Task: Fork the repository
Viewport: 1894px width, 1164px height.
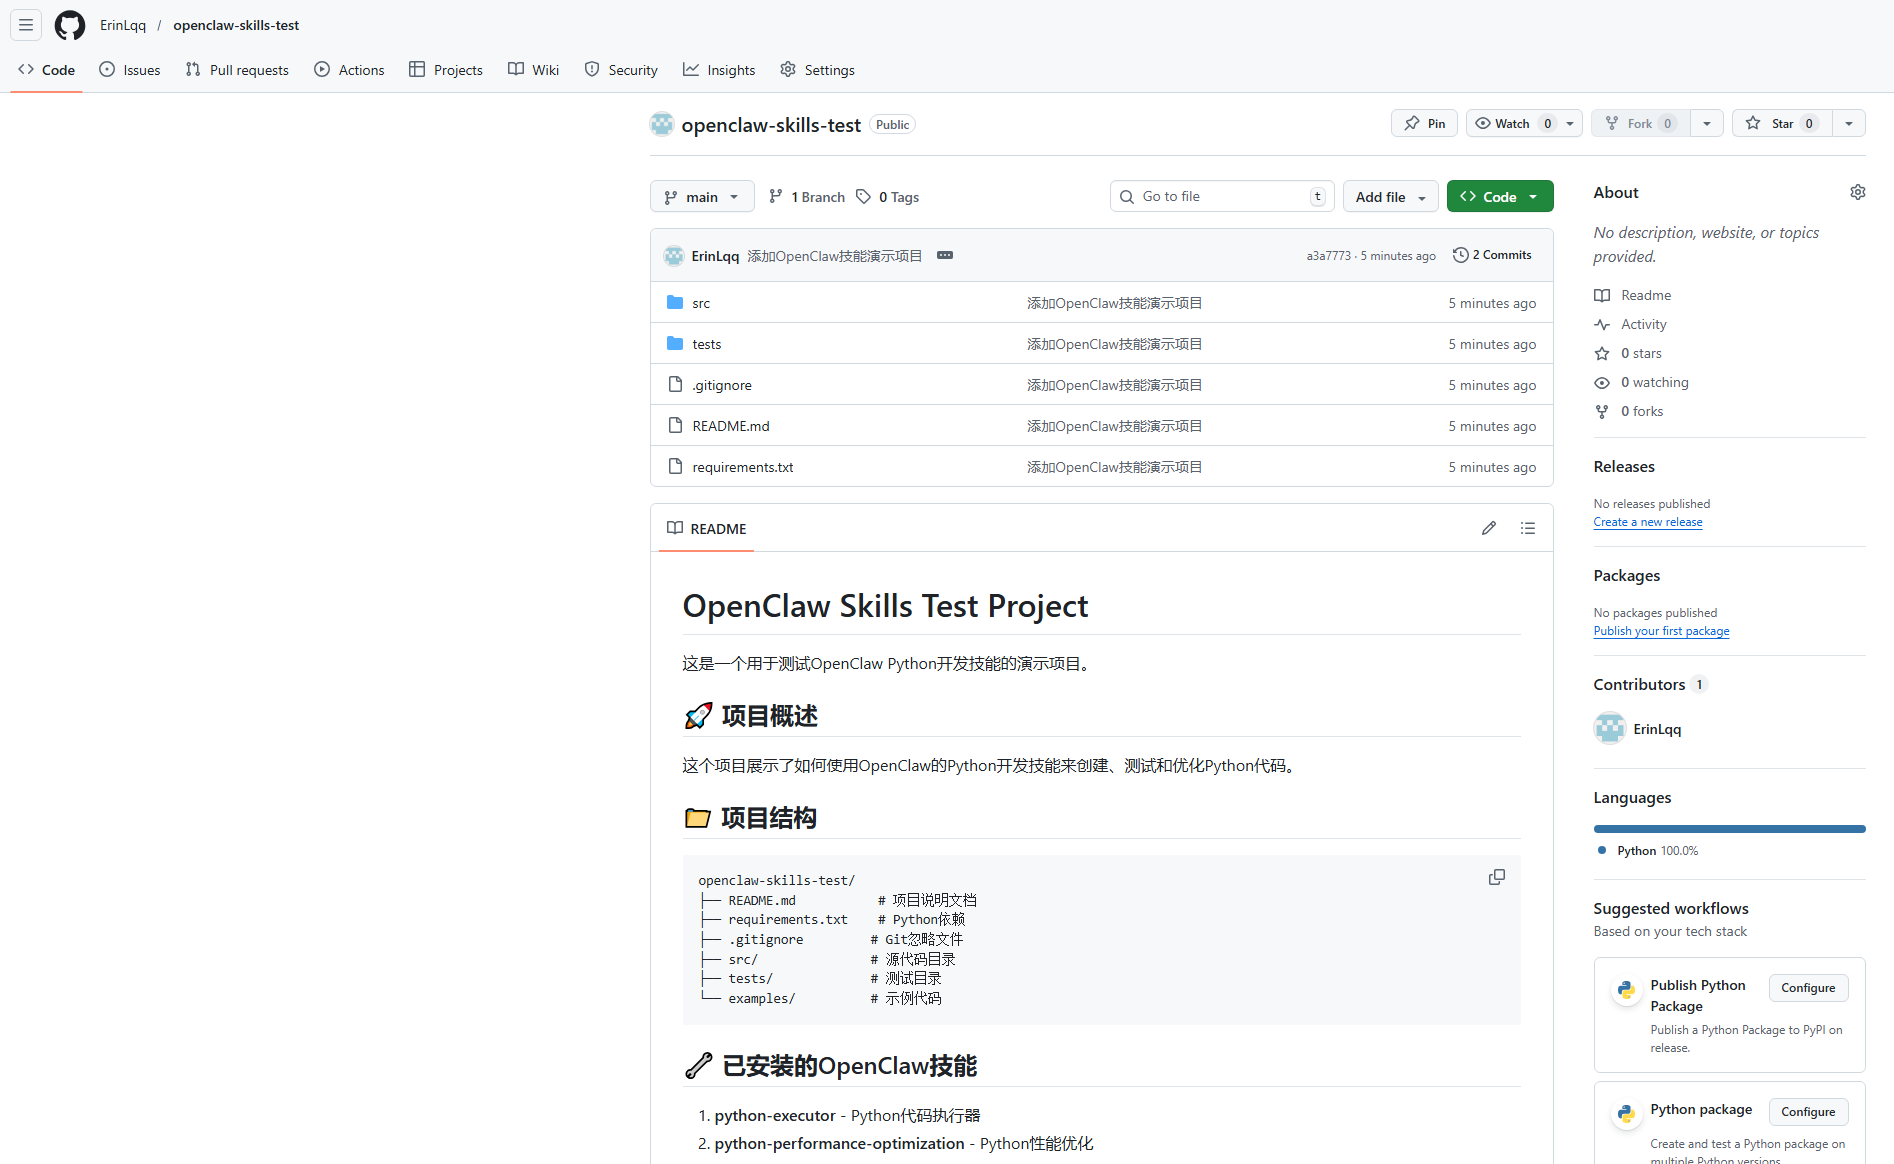Action: pyautogui.click(x=1640, y=123)
